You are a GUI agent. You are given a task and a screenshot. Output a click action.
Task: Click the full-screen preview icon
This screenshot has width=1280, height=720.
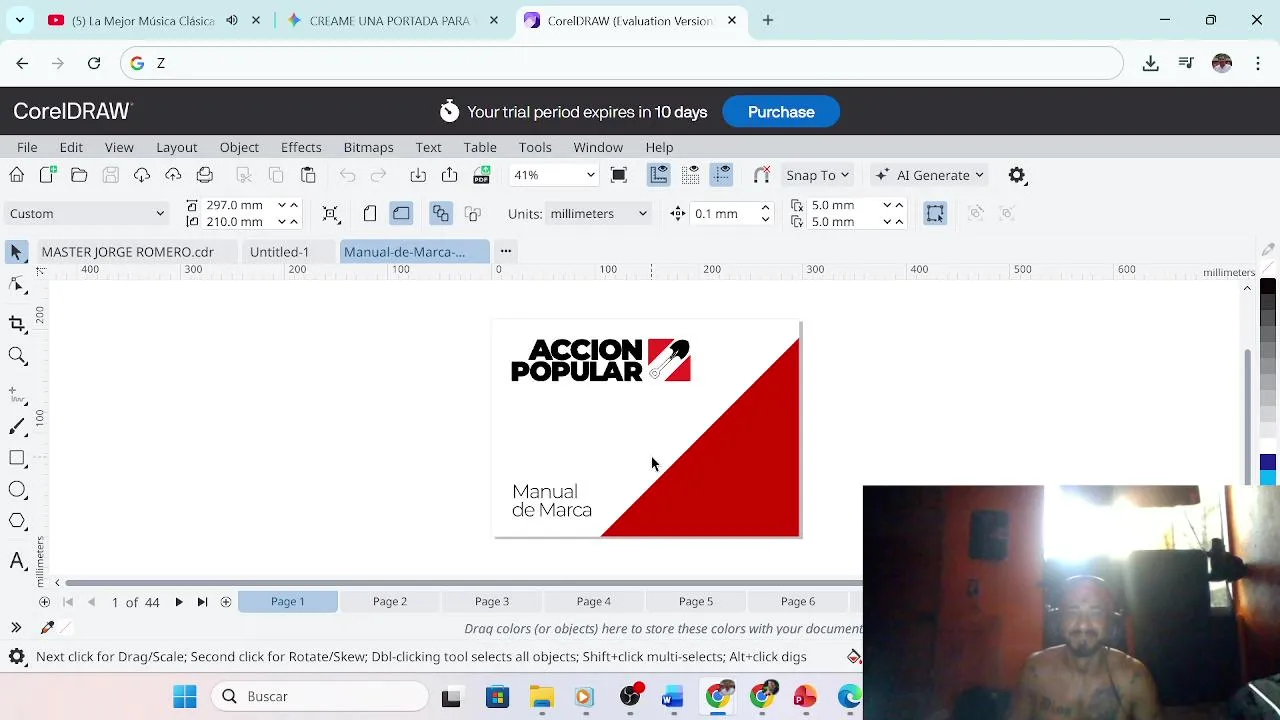619,175
